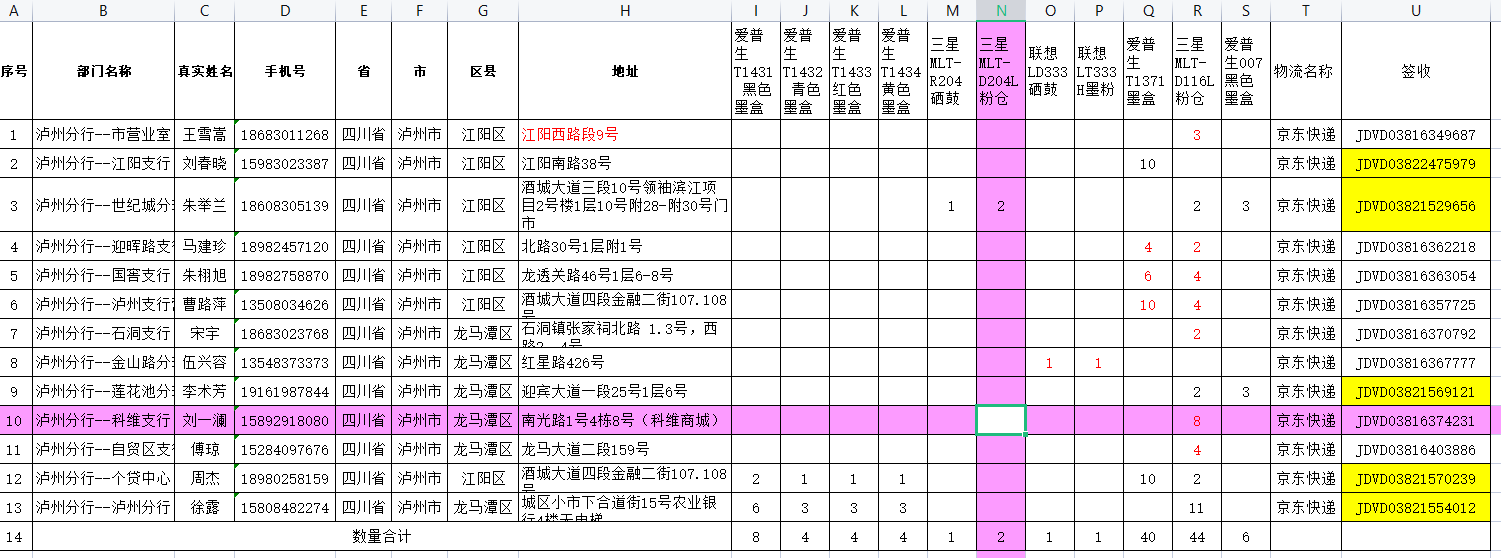
Task: Click the 物流名称 header cell
Action: [x=1306, y=71]
